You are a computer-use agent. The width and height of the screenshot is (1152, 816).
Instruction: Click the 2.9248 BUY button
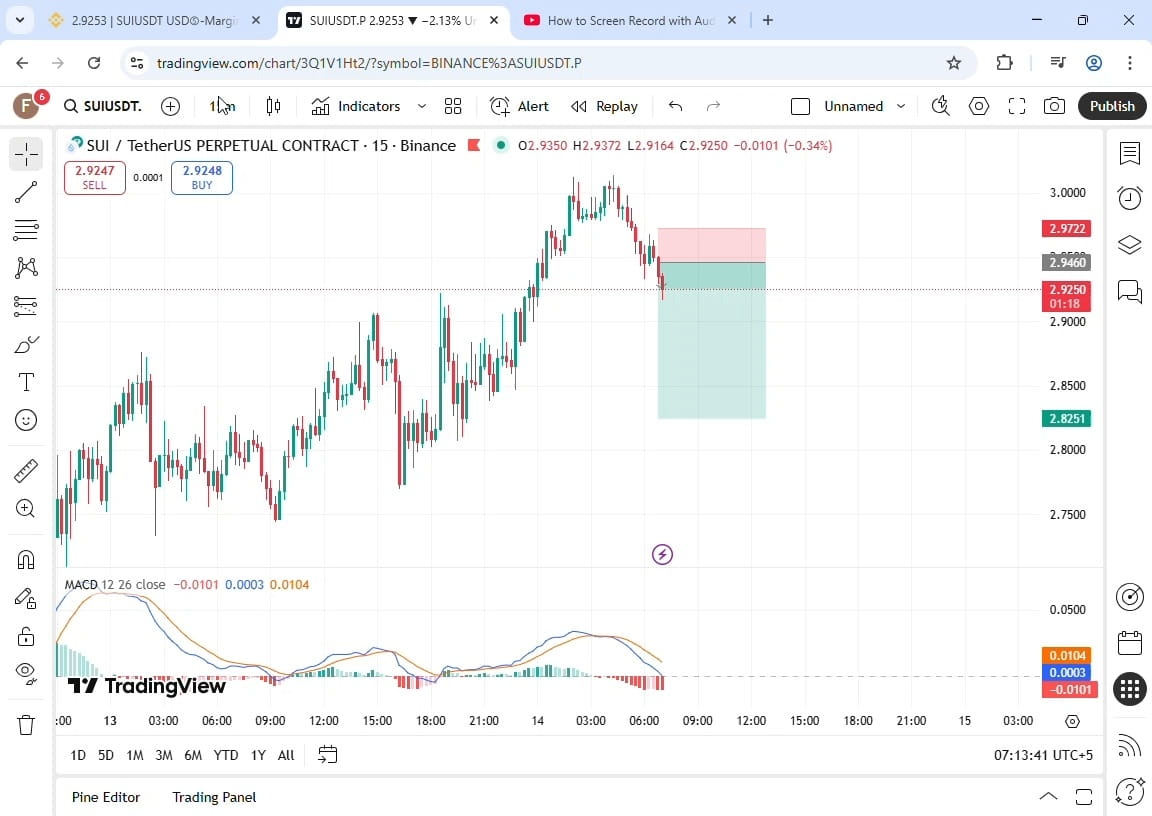point(202,178)
